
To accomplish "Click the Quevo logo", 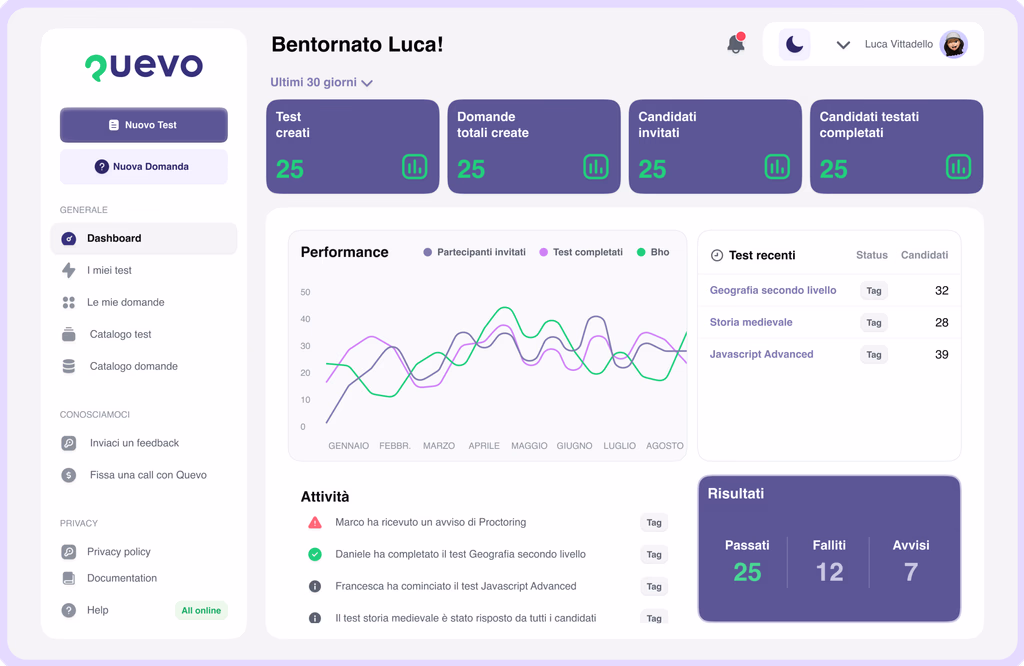I will click(x=144, y=67).
